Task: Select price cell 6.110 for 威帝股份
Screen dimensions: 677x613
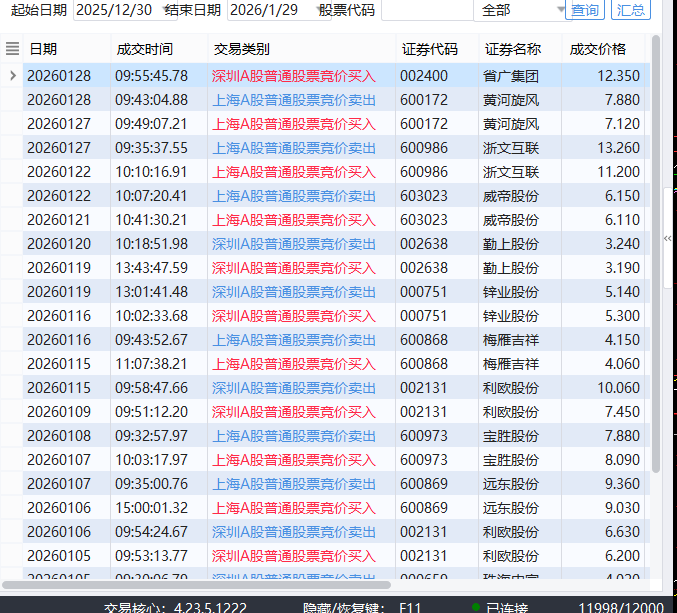Action: click(x=604, y=220)
